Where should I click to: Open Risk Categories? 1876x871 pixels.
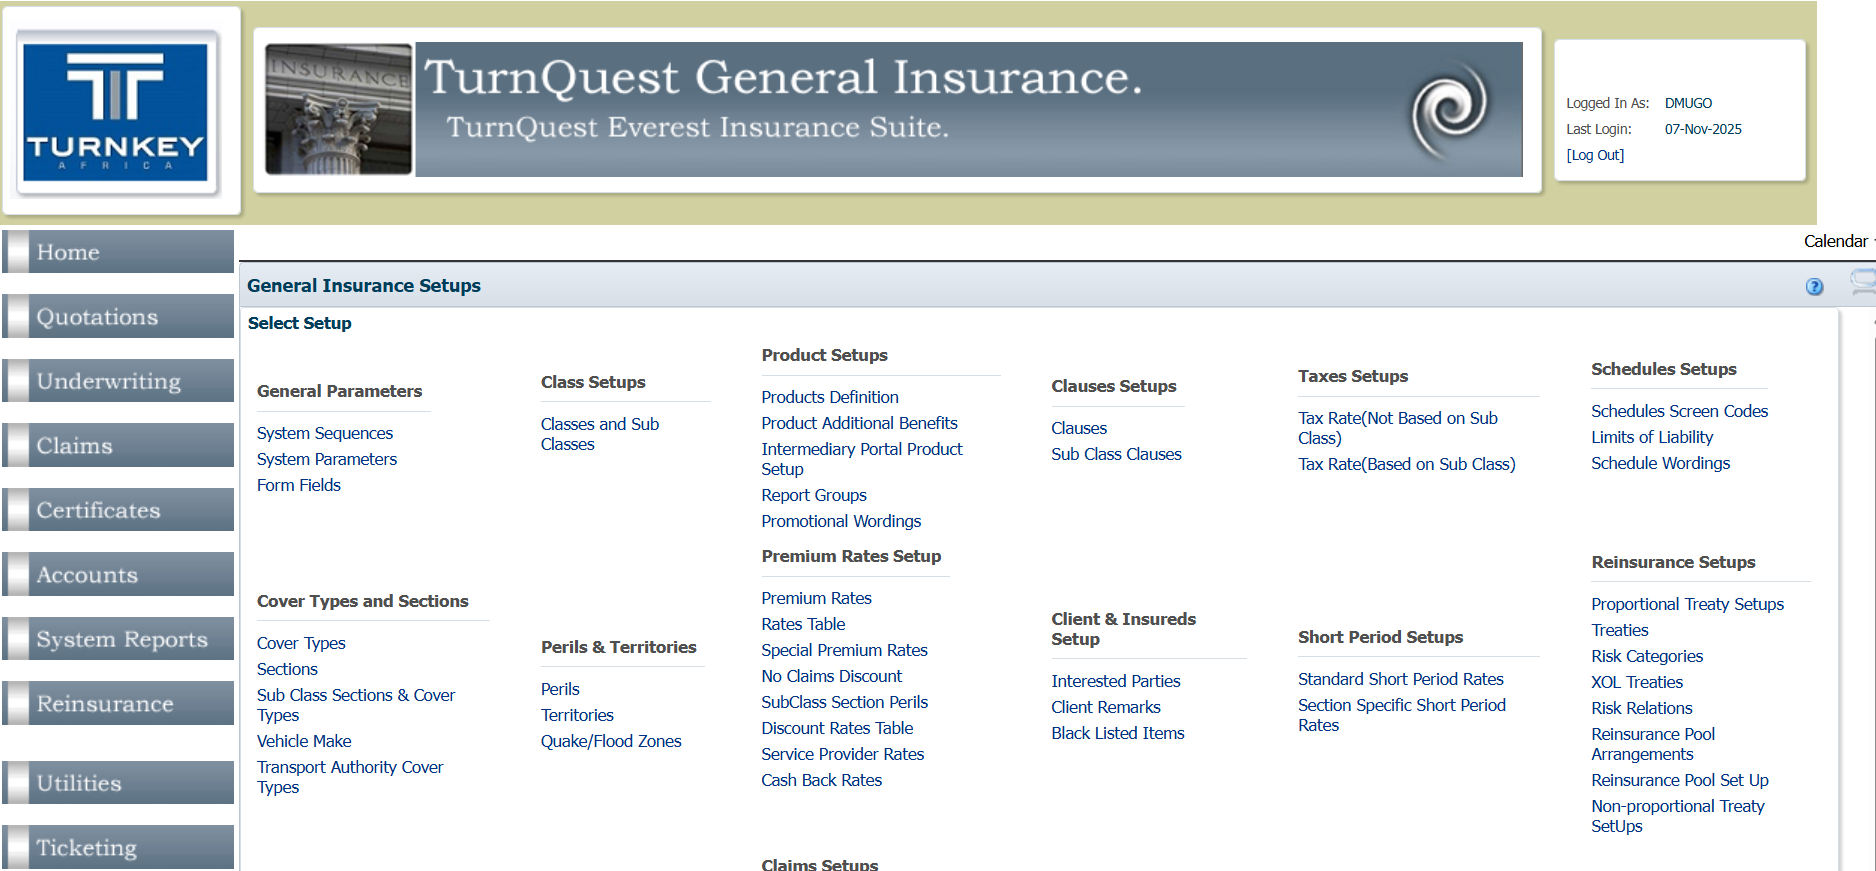tap(1647, 656)
